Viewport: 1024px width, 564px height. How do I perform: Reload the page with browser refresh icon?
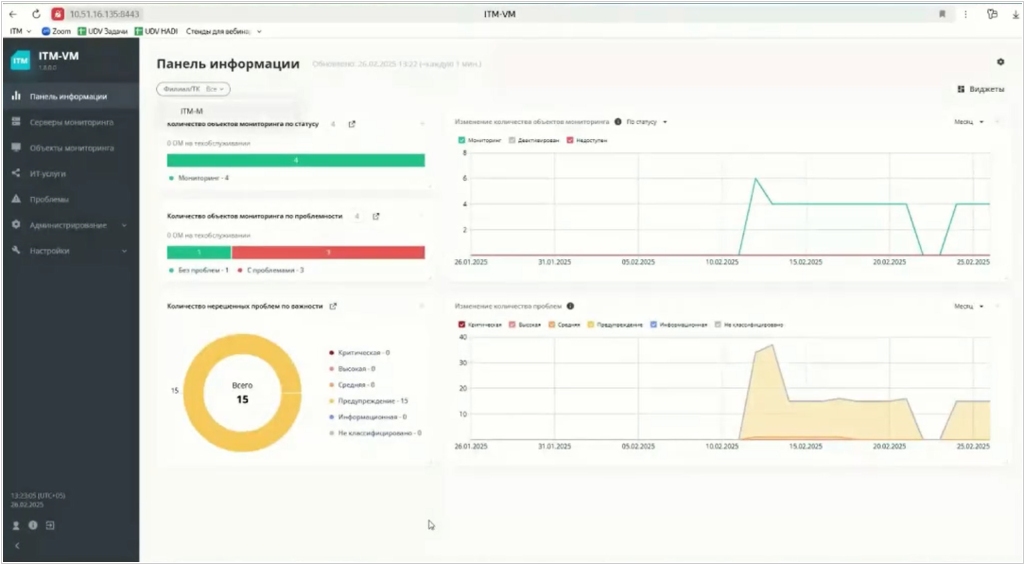[x=36, y=14]
